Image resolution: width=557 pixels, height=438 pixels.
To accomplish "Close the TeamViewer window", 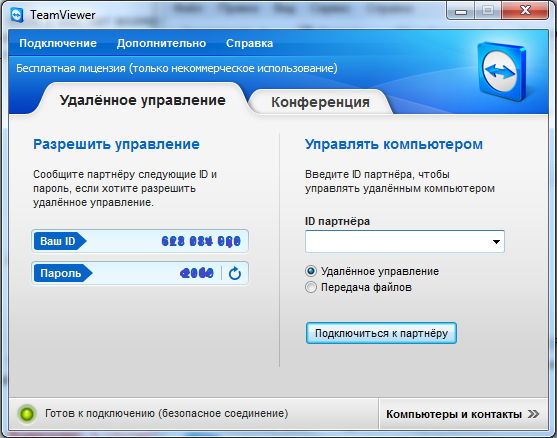I will (x=525, y=11).
